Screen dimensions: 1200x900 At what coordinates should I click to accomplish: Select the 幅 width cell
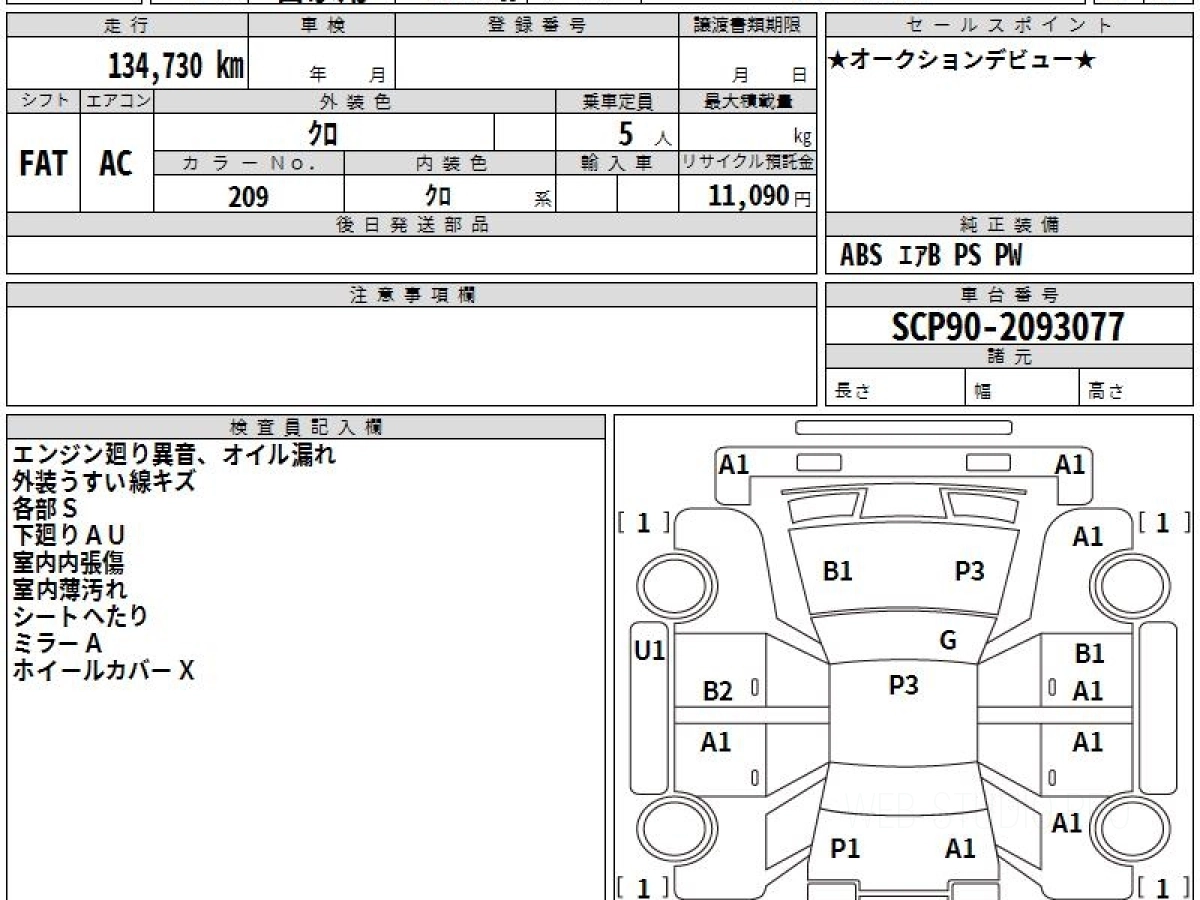1022,388
